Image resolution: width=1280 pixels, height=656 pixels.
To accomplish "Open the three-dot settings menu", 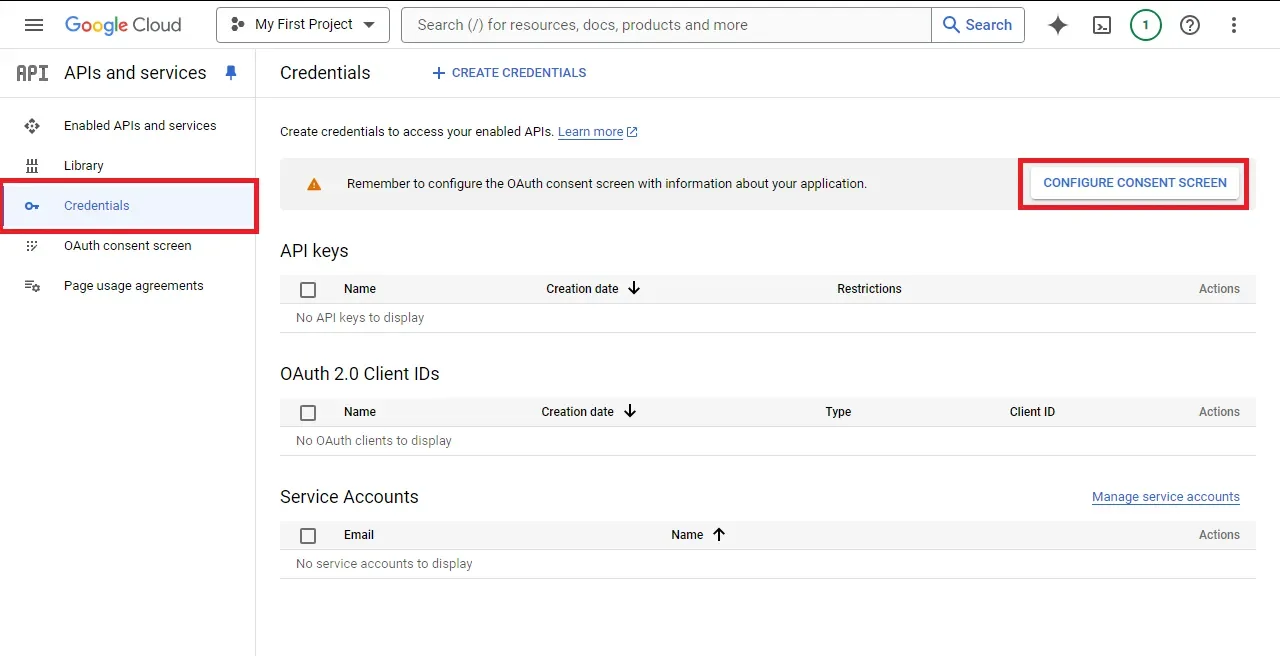I will (1234, 25).
